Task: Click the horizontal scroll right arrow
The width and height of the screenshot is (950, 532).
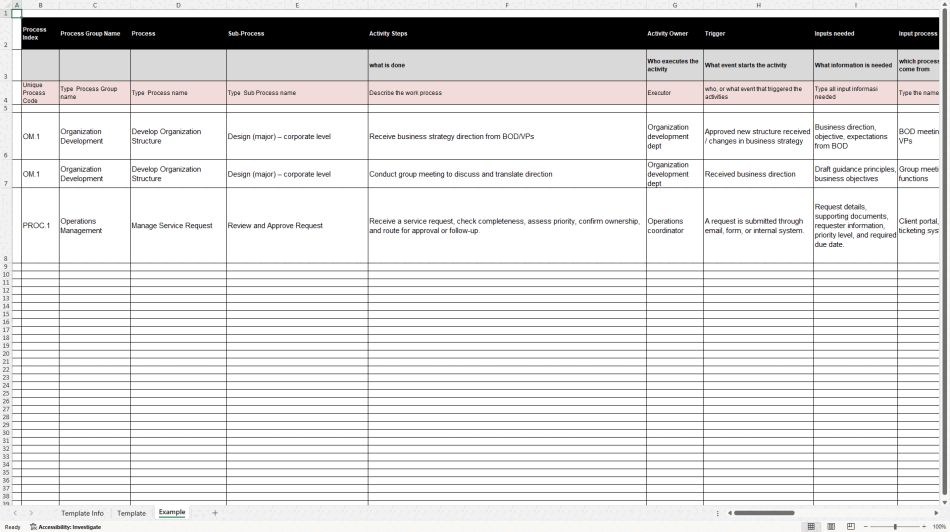Action: pyautogui.click(x=936, y=513)
